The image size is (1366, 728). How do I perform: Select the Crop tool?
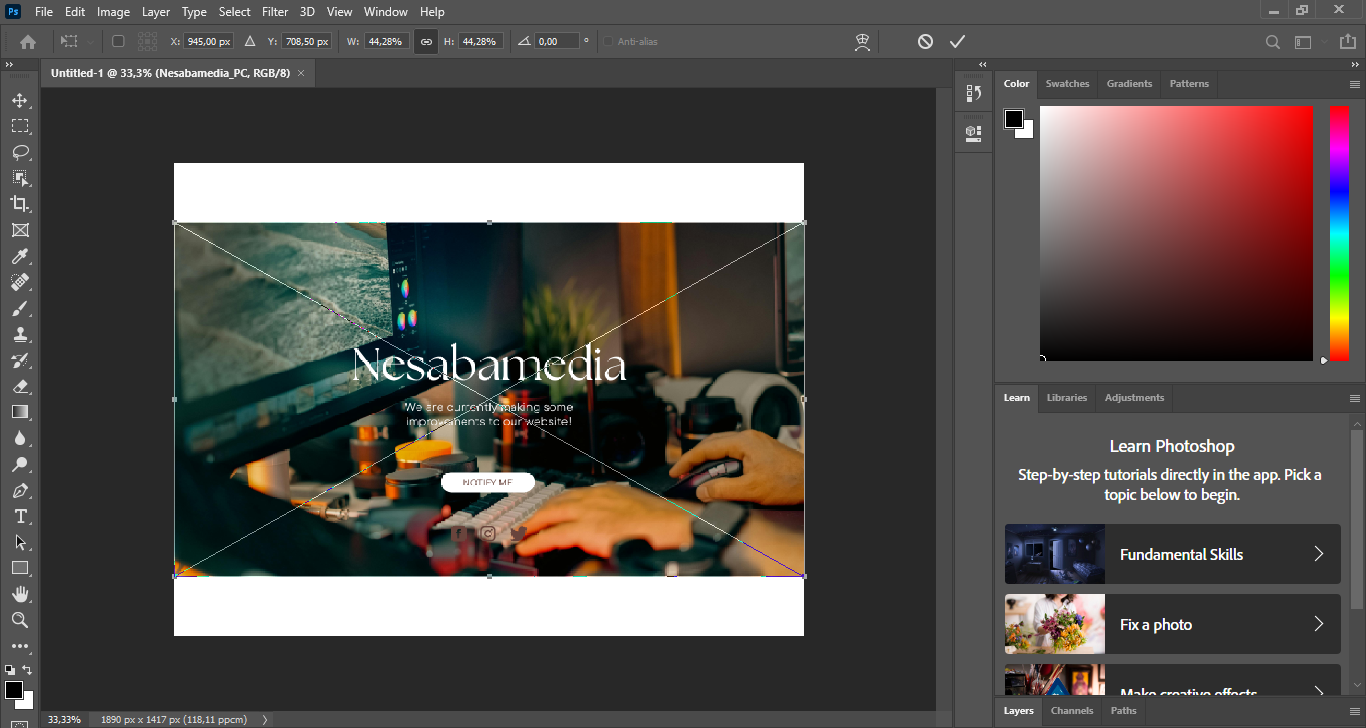20,204
